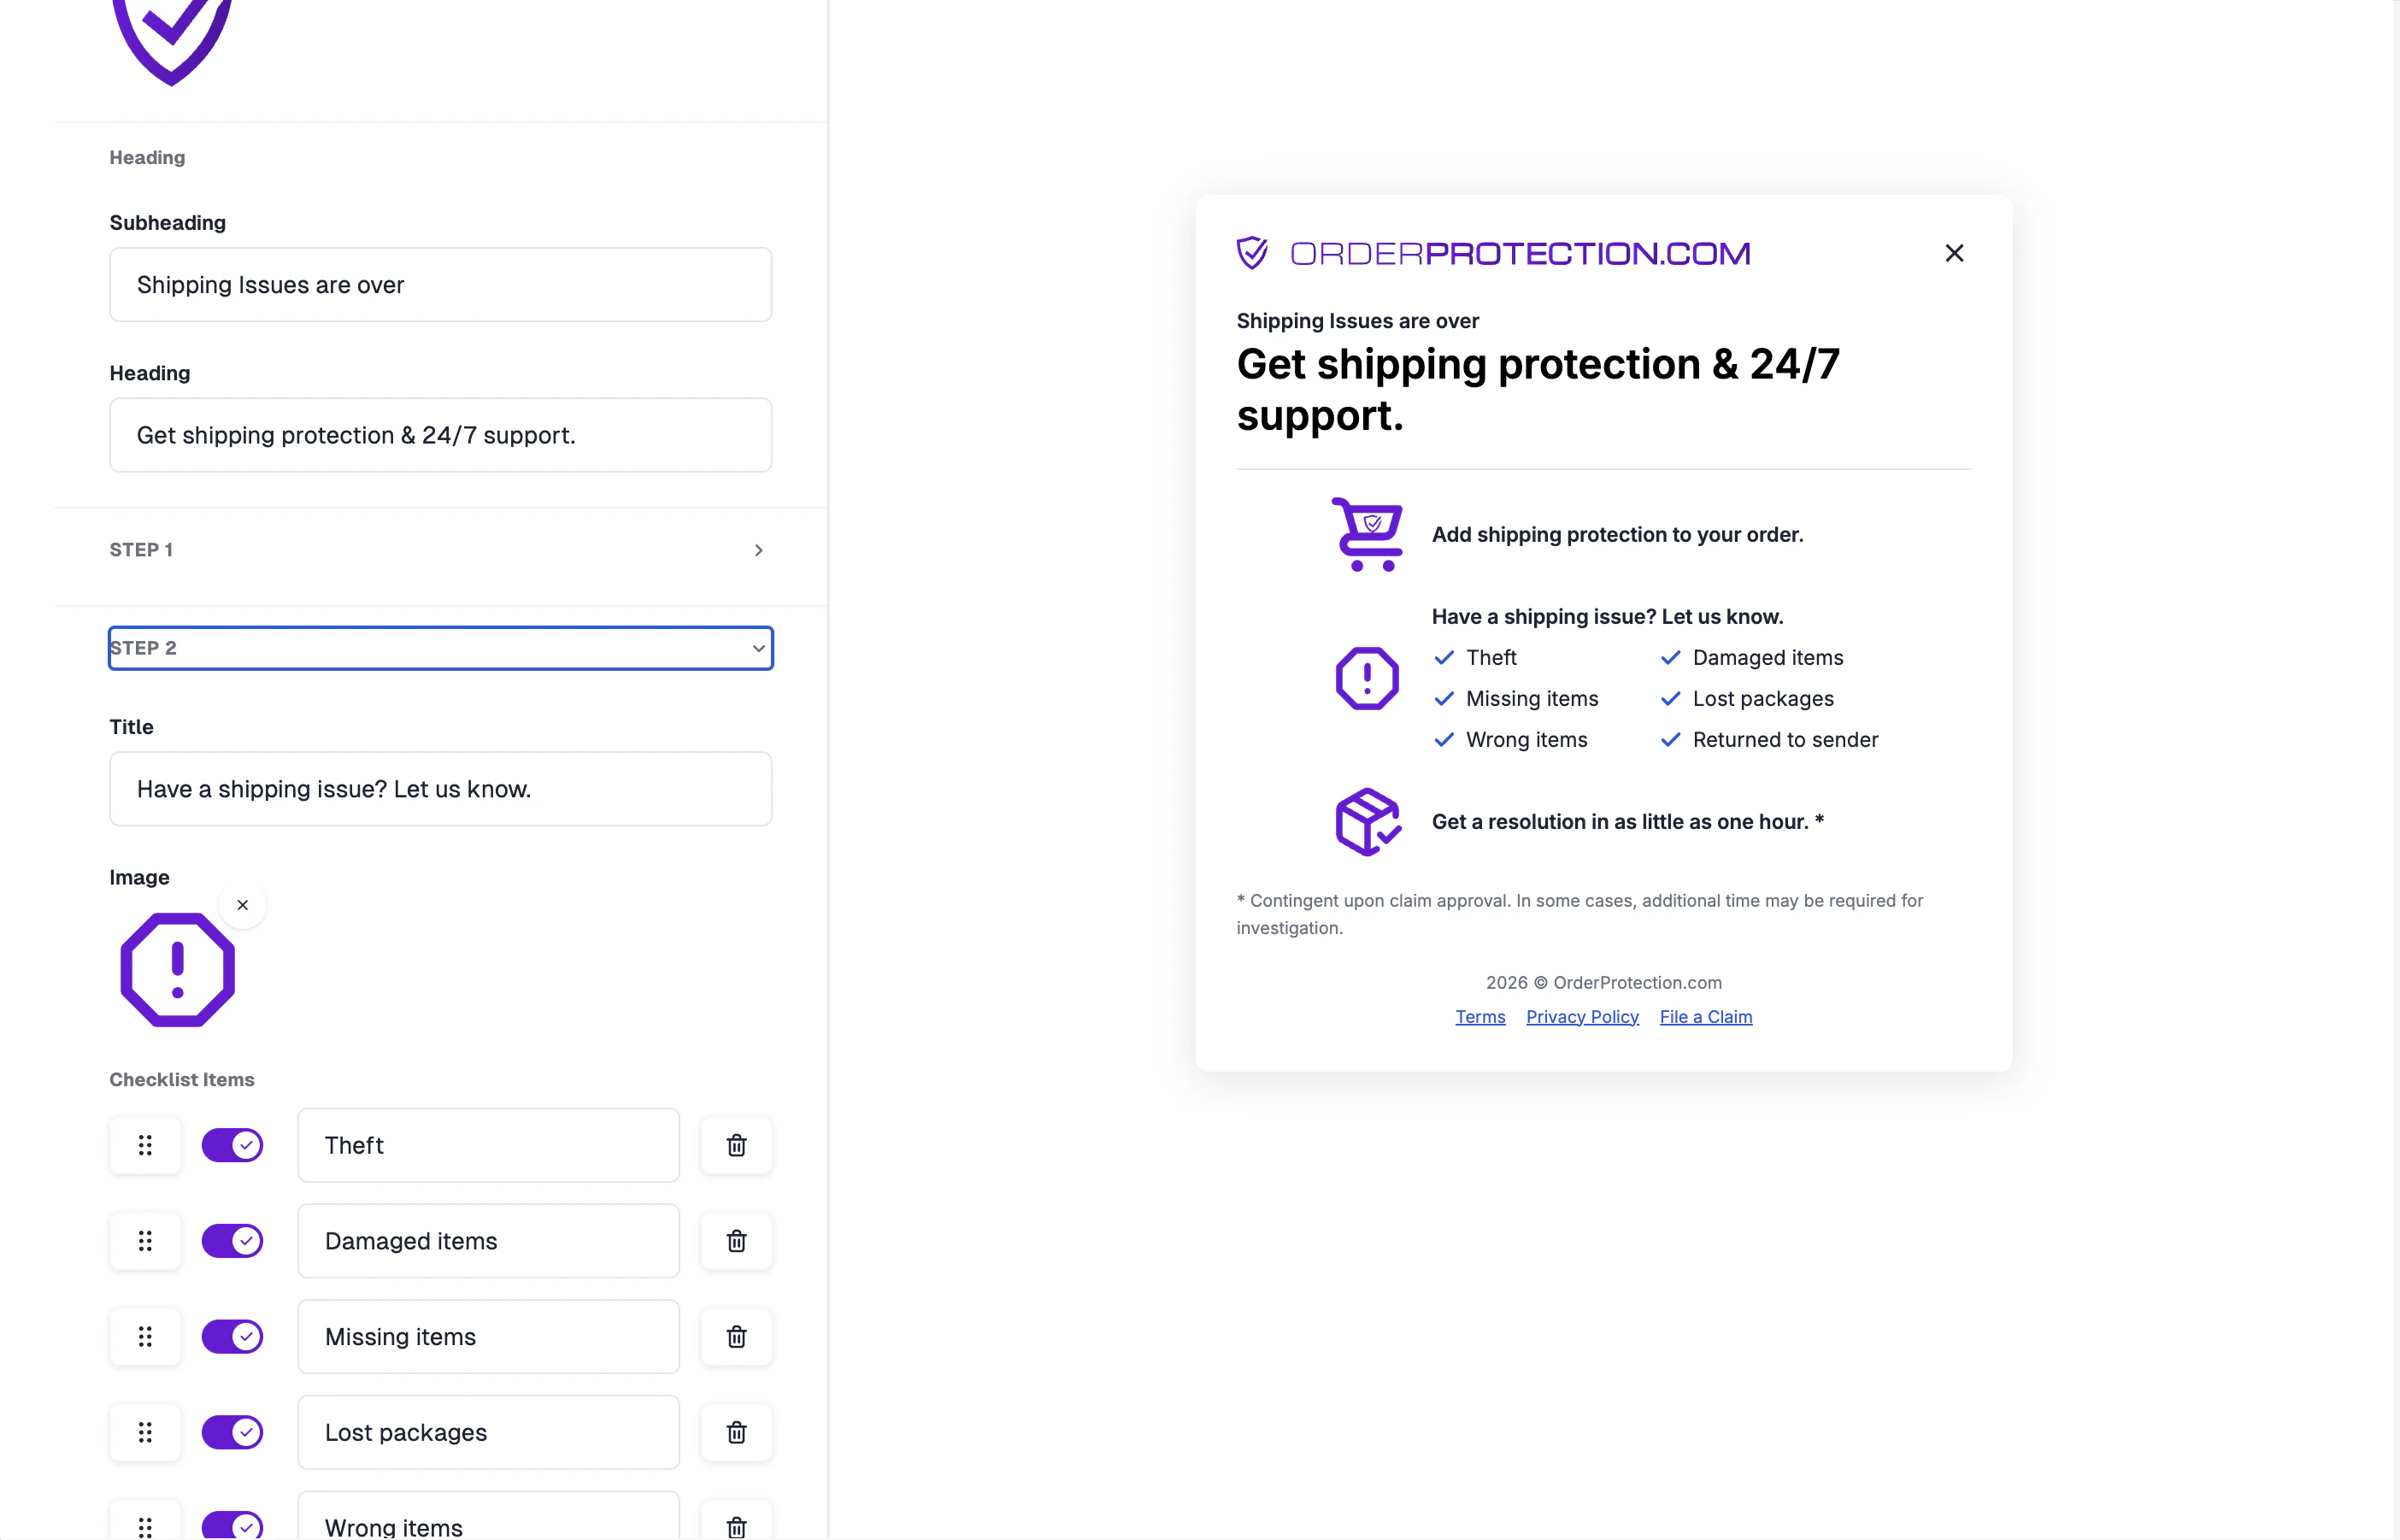The height and width of the screenshot is (1540, 2400).
Task: Click the drag handle beside Missing items
Action: pos(145,1336)
